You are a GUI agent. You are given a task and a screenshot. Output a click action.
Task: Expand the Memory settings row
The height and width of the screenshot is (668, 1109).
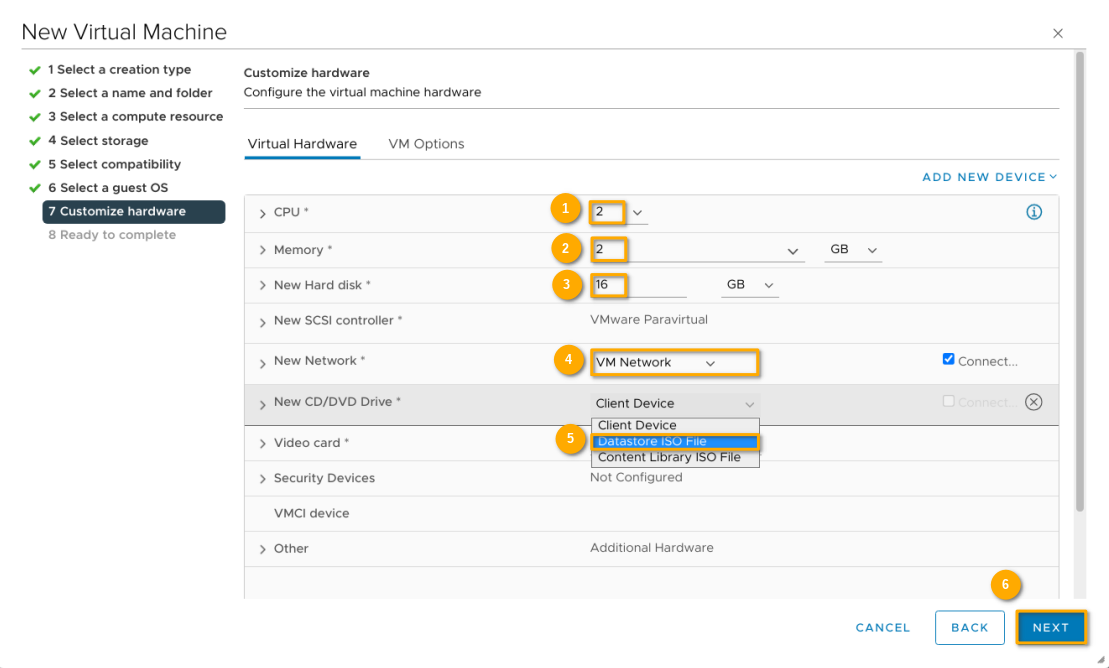pyautogui.click(x=263, y=250)
